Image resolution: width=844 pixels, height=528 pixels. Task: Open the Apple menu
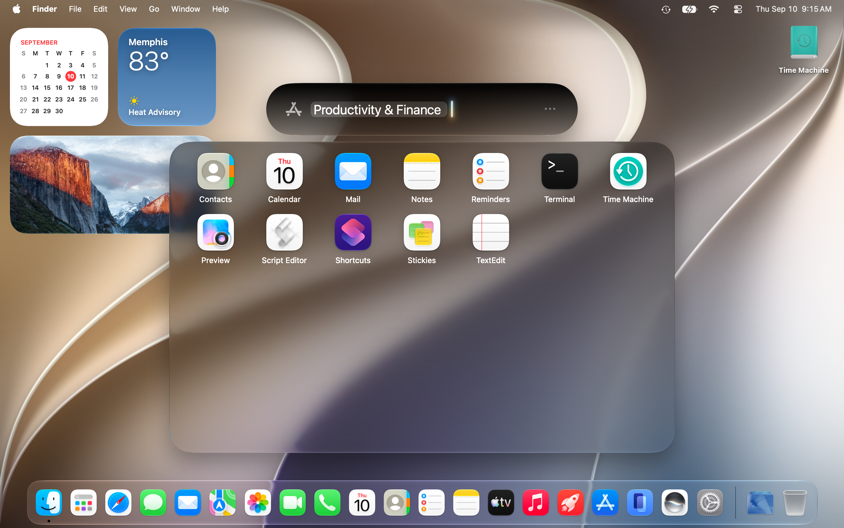16,9
